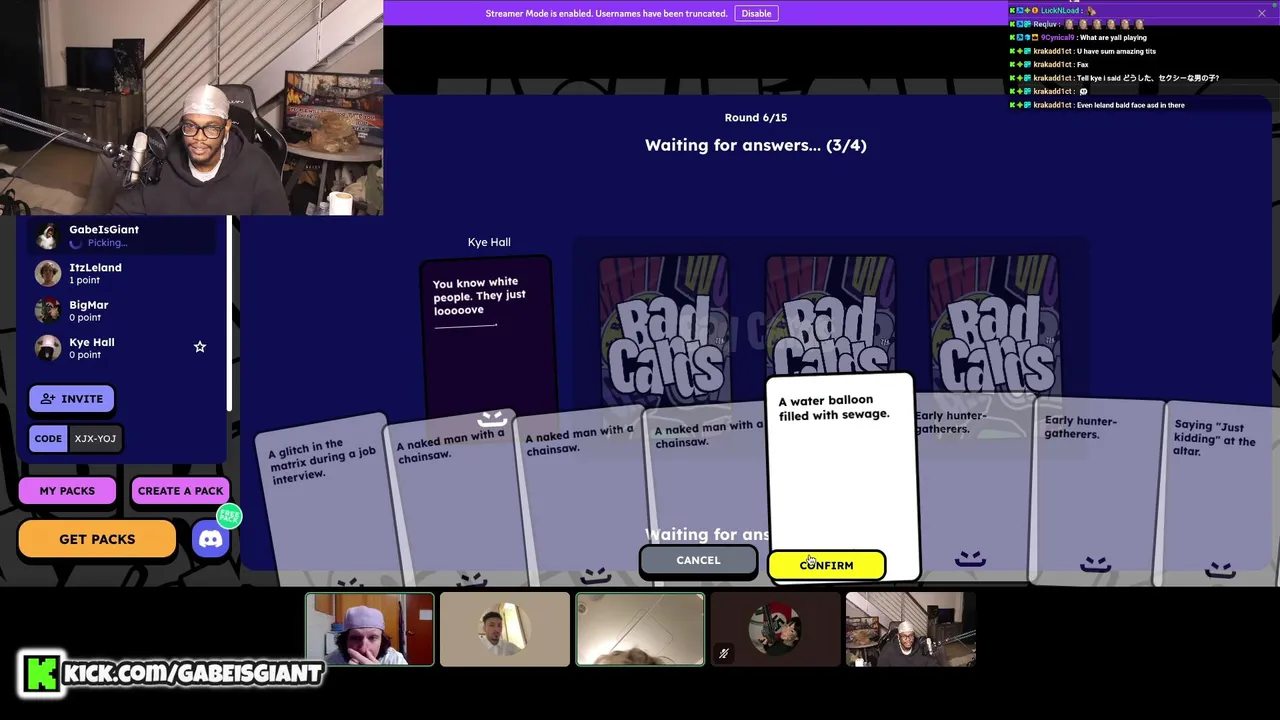Viewport: 1280px width, 720px height.
Task: Click the star icon beside Kye Hall
Action: point(200,347)
